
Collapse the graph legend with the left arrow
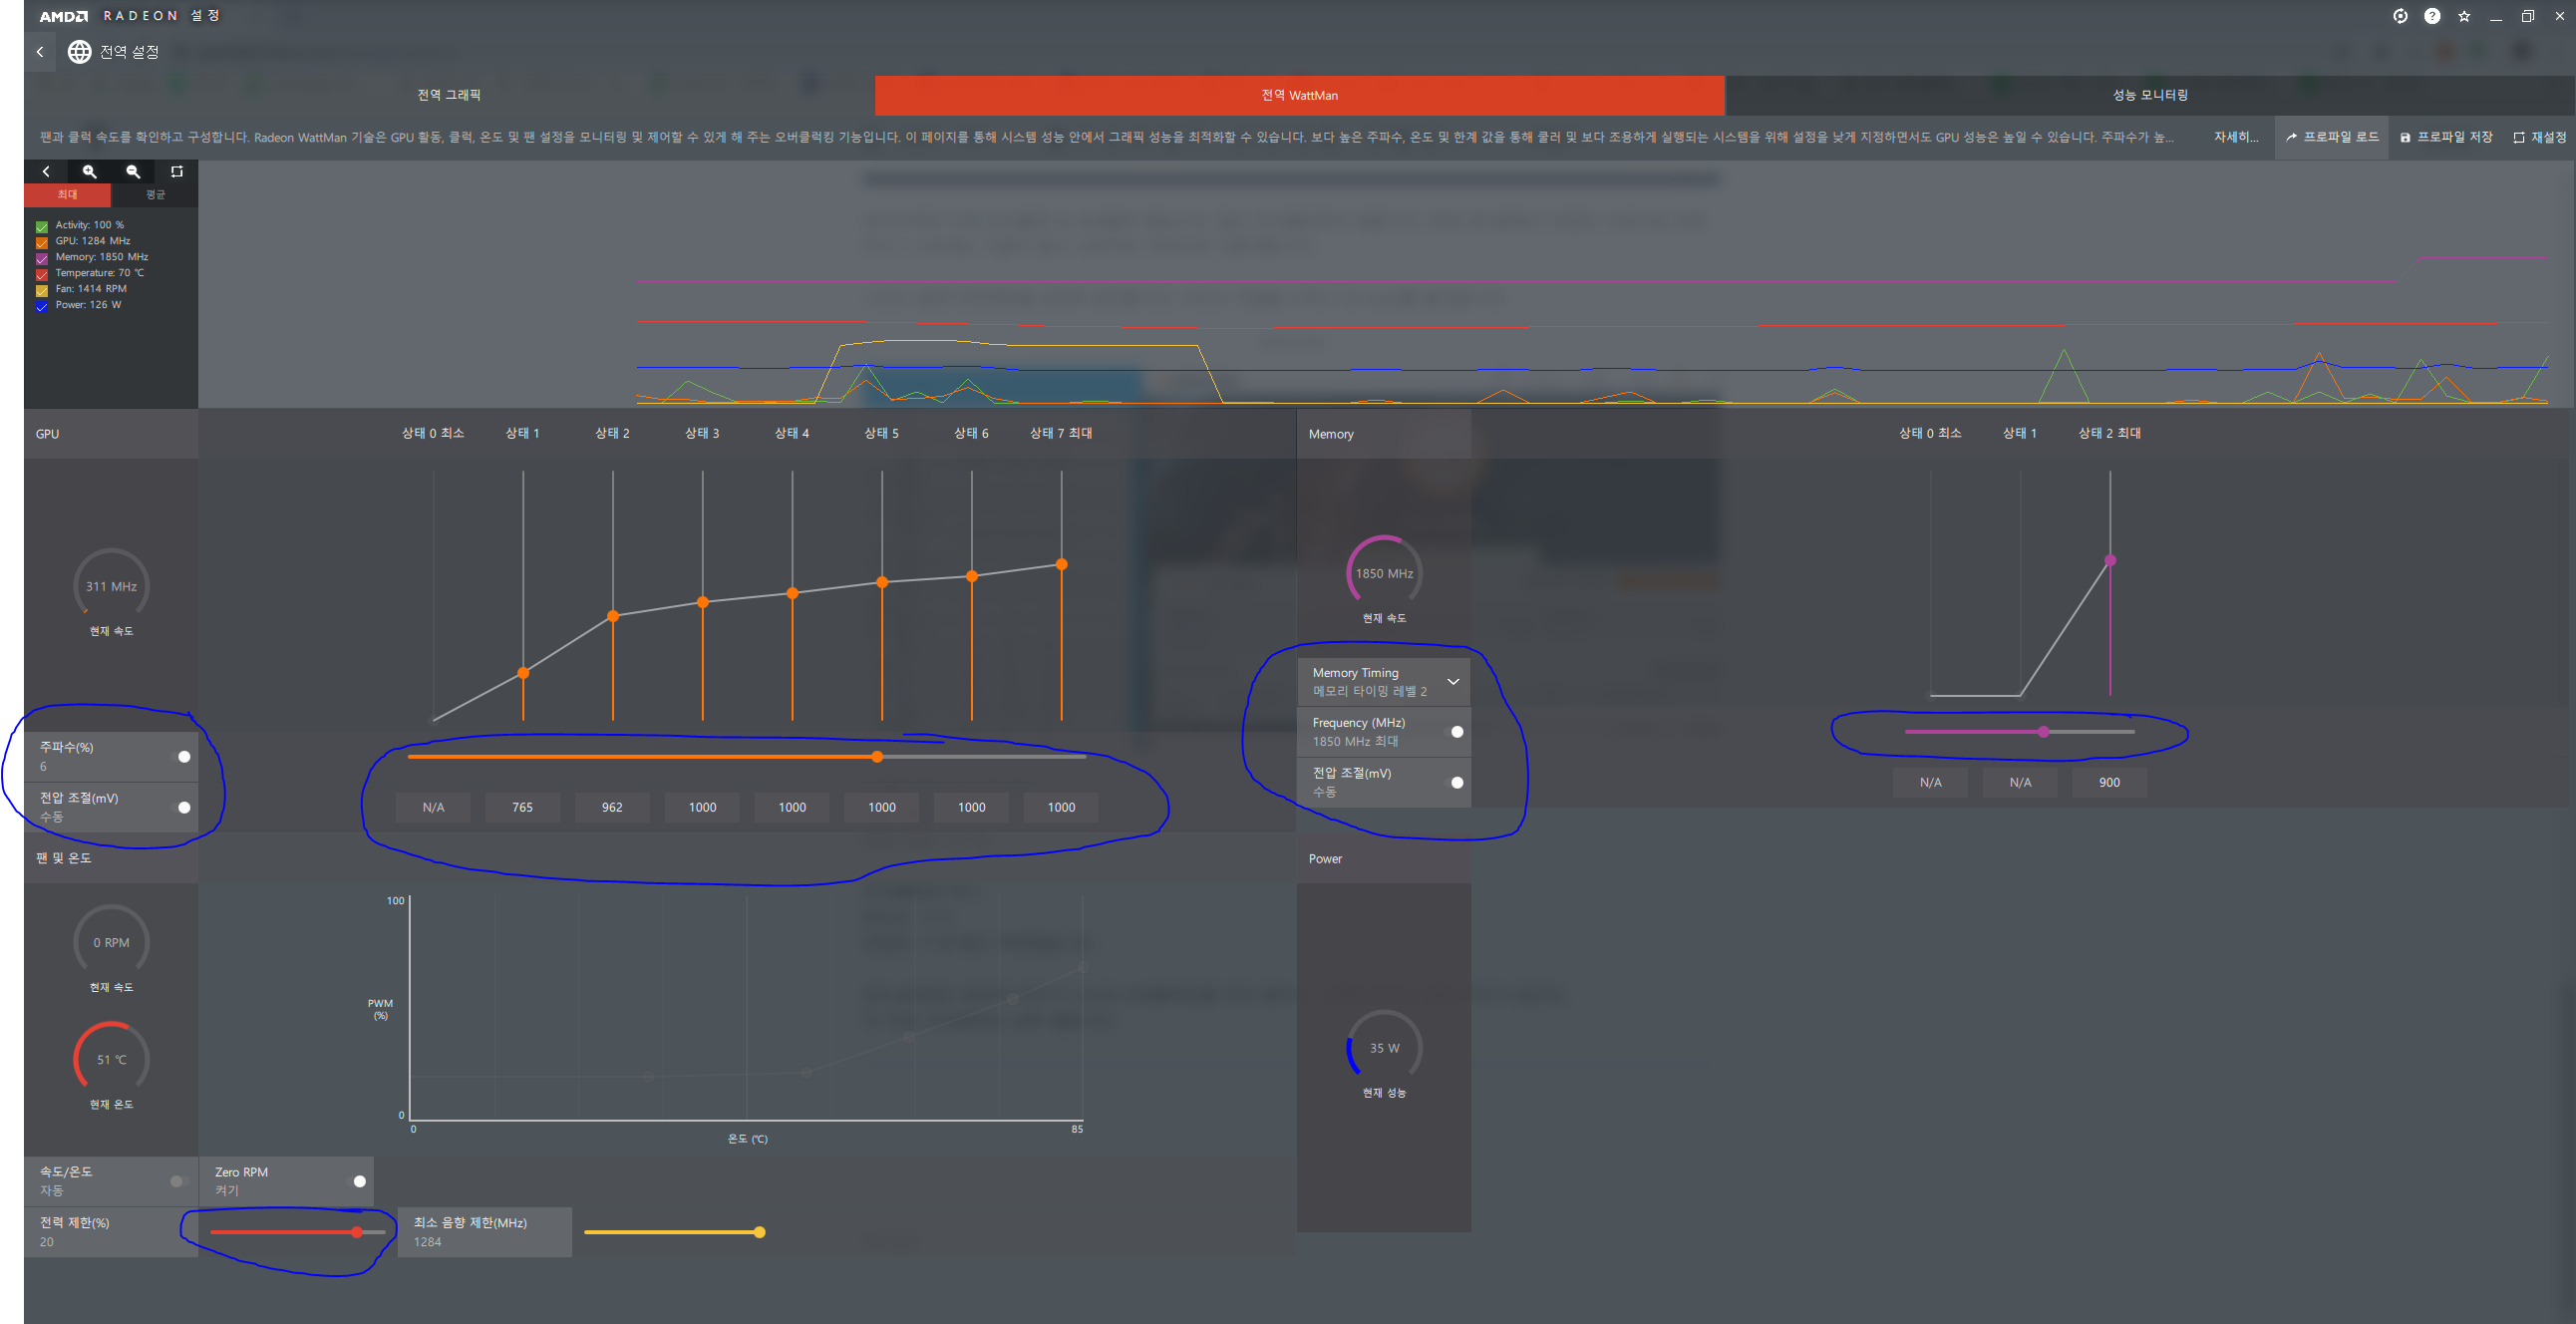point(46,171)
